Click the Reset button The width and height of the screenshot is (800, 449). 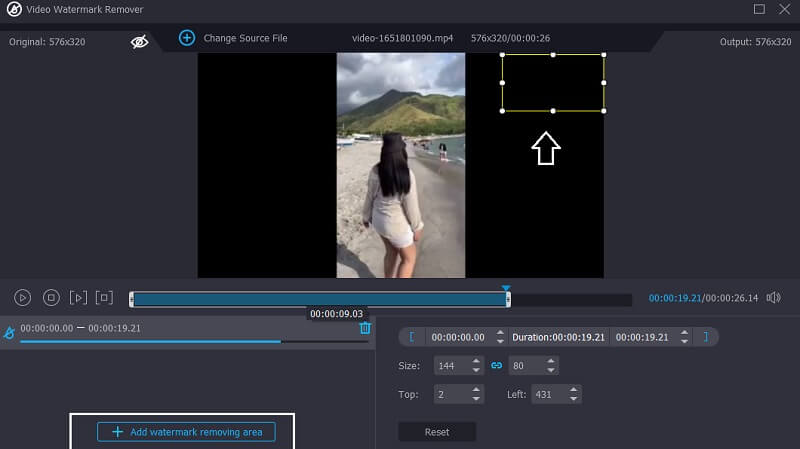437,432
